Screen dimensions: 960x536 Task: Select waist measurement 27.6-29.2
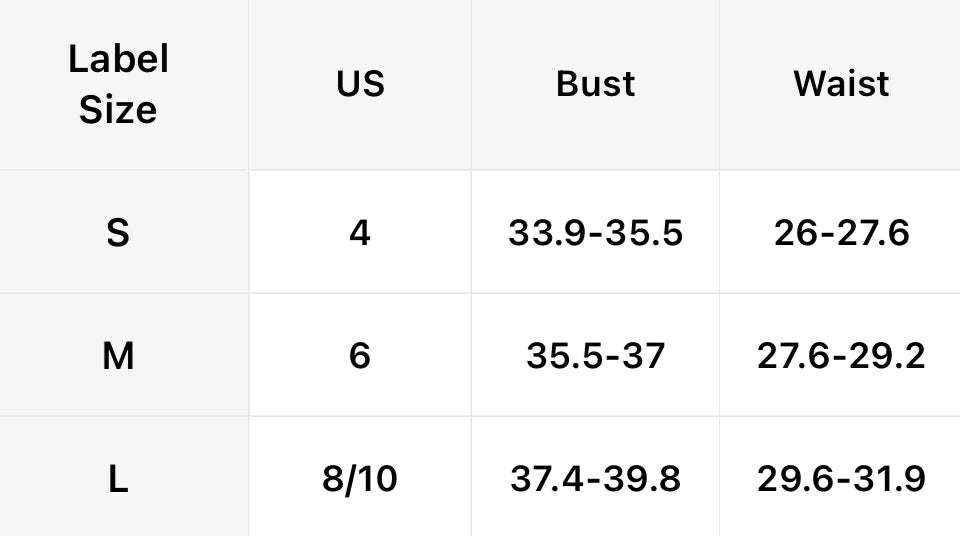click(x=841, y=355)
